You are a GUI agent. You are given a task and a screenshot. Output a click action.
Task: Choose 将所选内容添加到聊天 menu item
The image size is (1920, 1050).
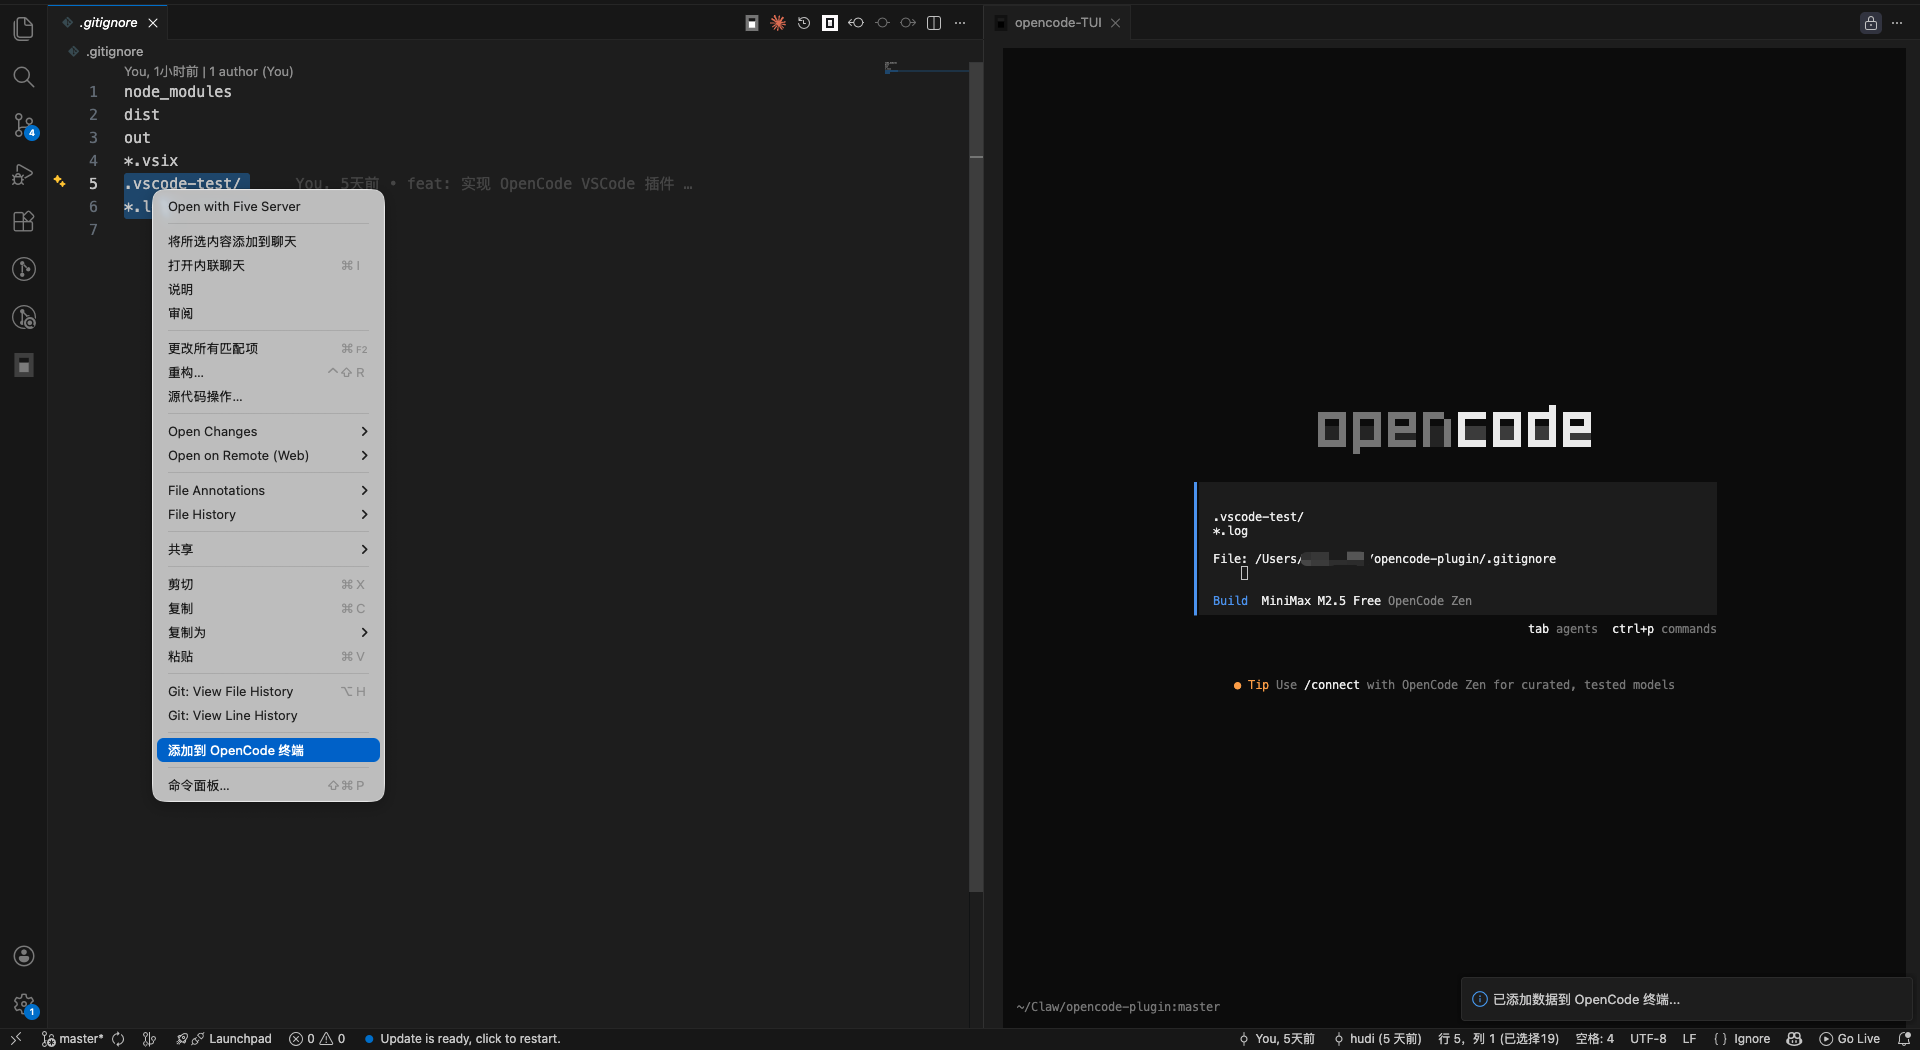point(268,241)
